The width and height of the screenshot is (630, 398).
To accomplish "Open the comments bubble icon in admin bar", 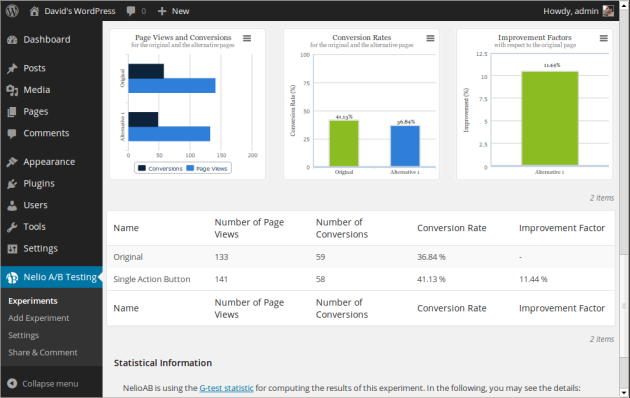I will [x=131, y=11].
